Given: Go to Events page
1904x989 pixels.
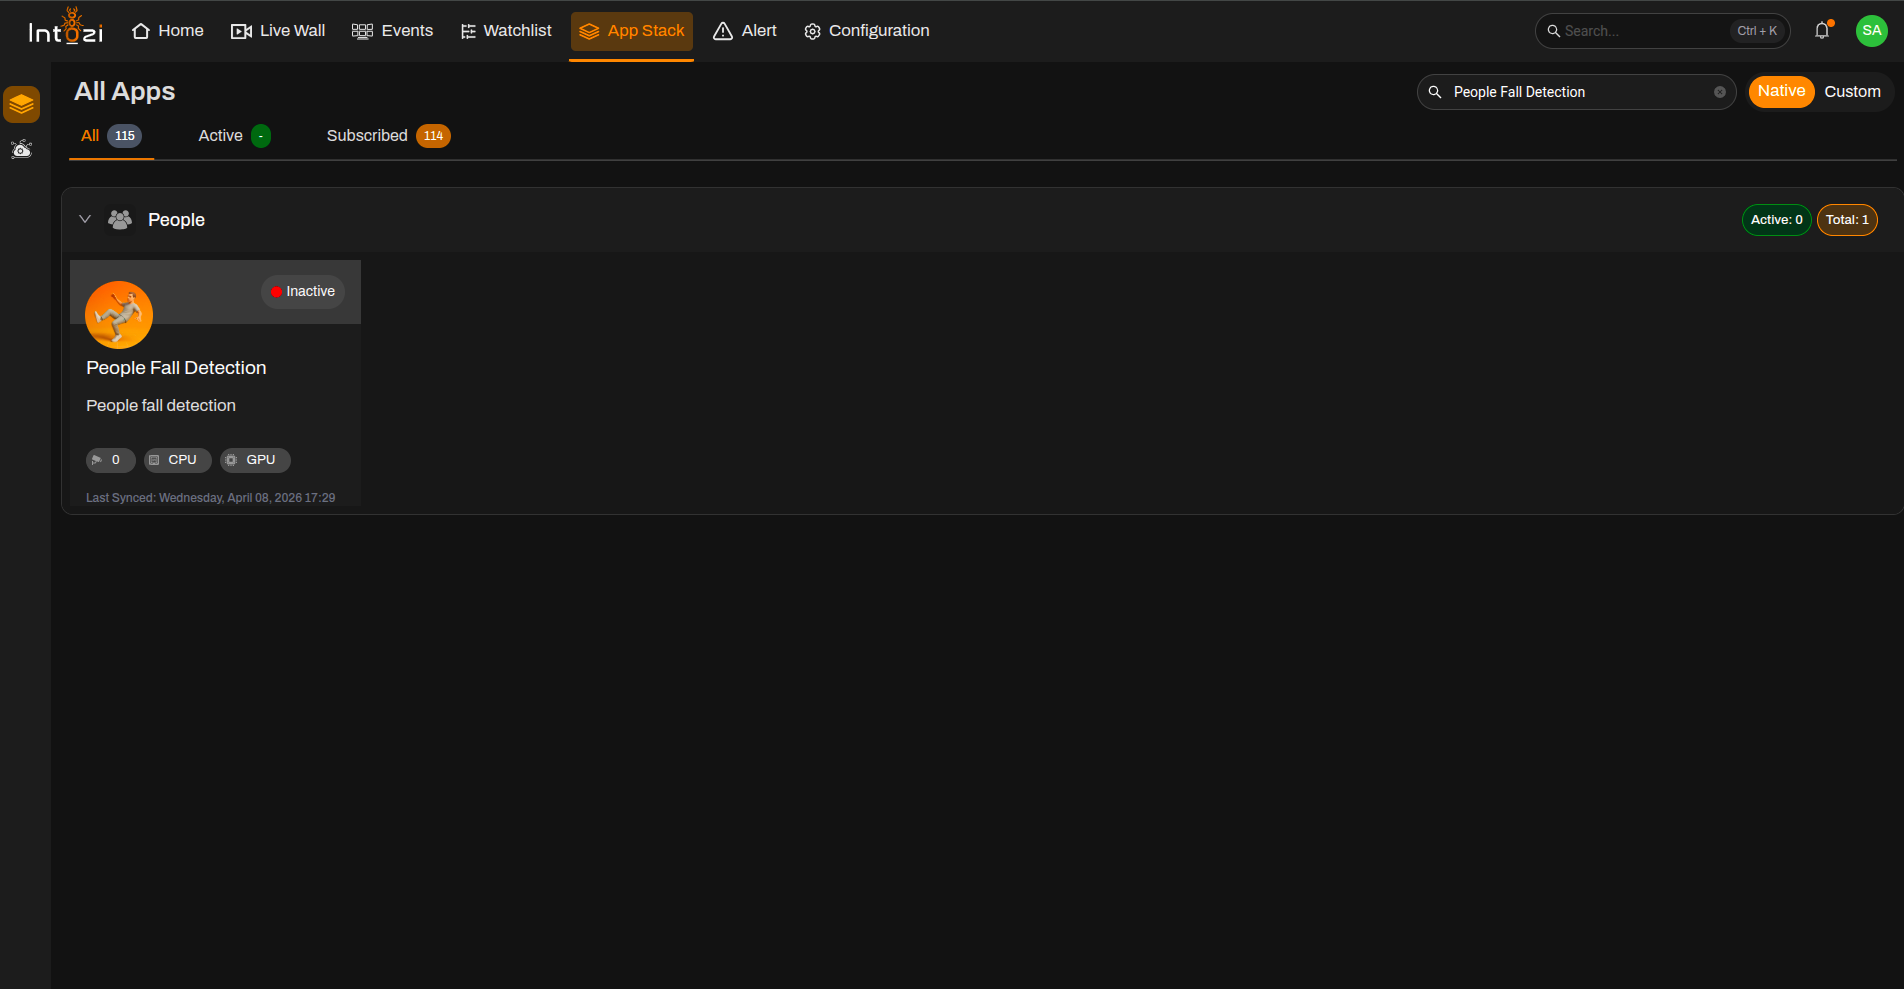Looking at the screenshot, I should 393,31.
